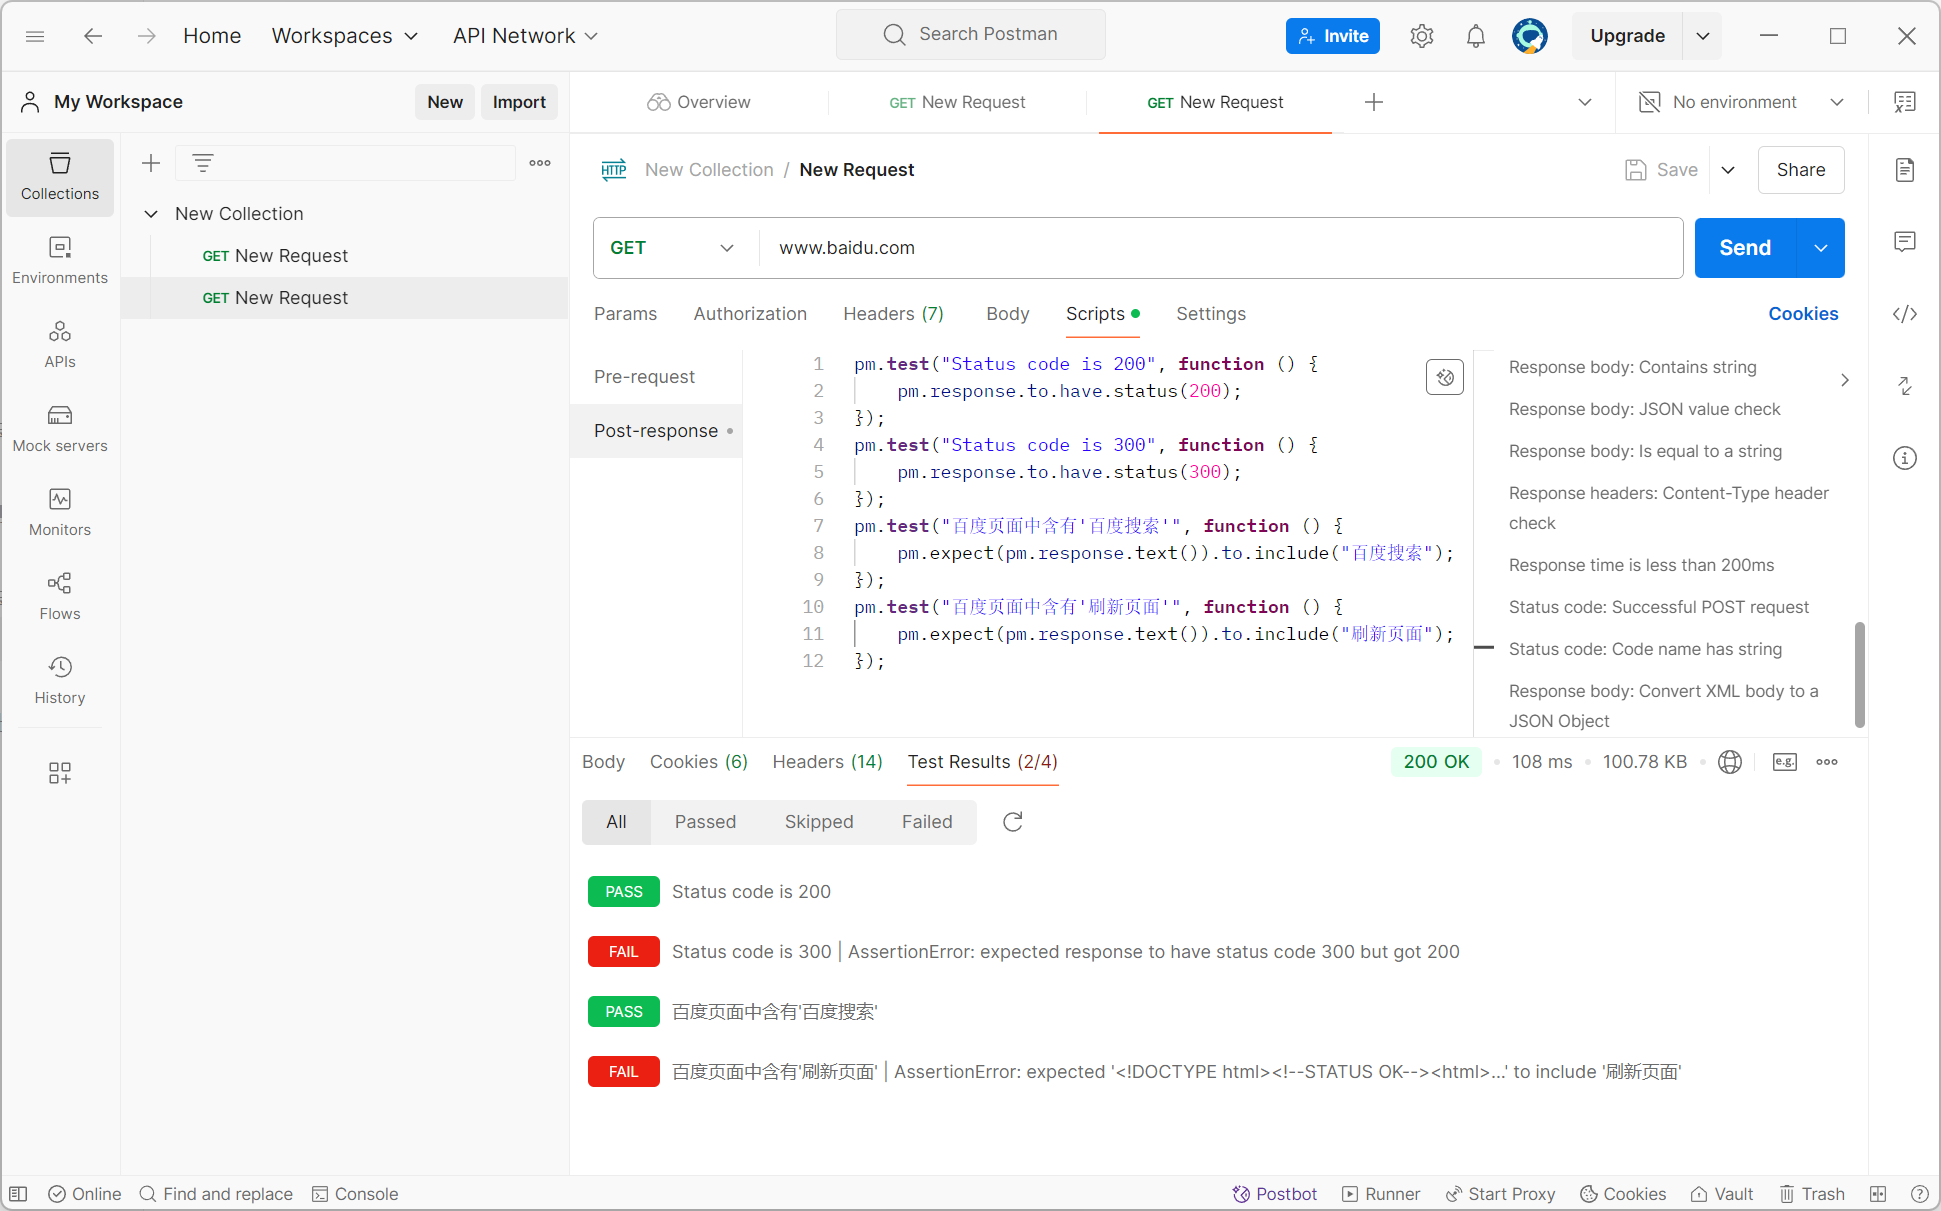Viewport: 1941px width, 1211px height.
Task: Open the Workspaces dropdown
Action: [x=345, y=36]
